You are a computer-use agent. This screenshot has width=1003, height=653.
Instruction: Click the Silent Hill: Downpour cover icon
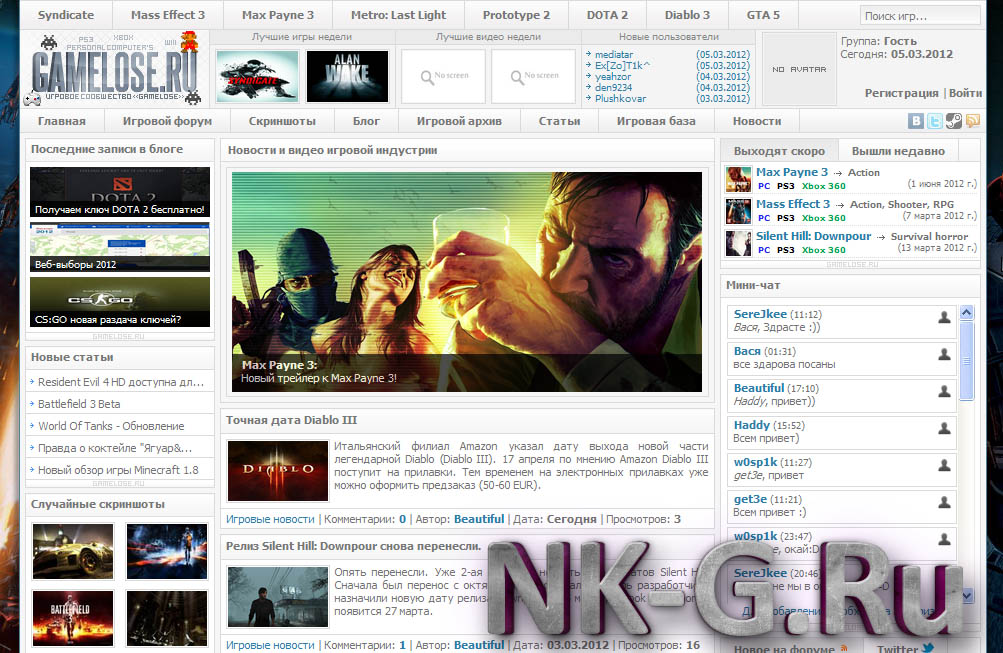pyautogui.click(x=738, y=243)
